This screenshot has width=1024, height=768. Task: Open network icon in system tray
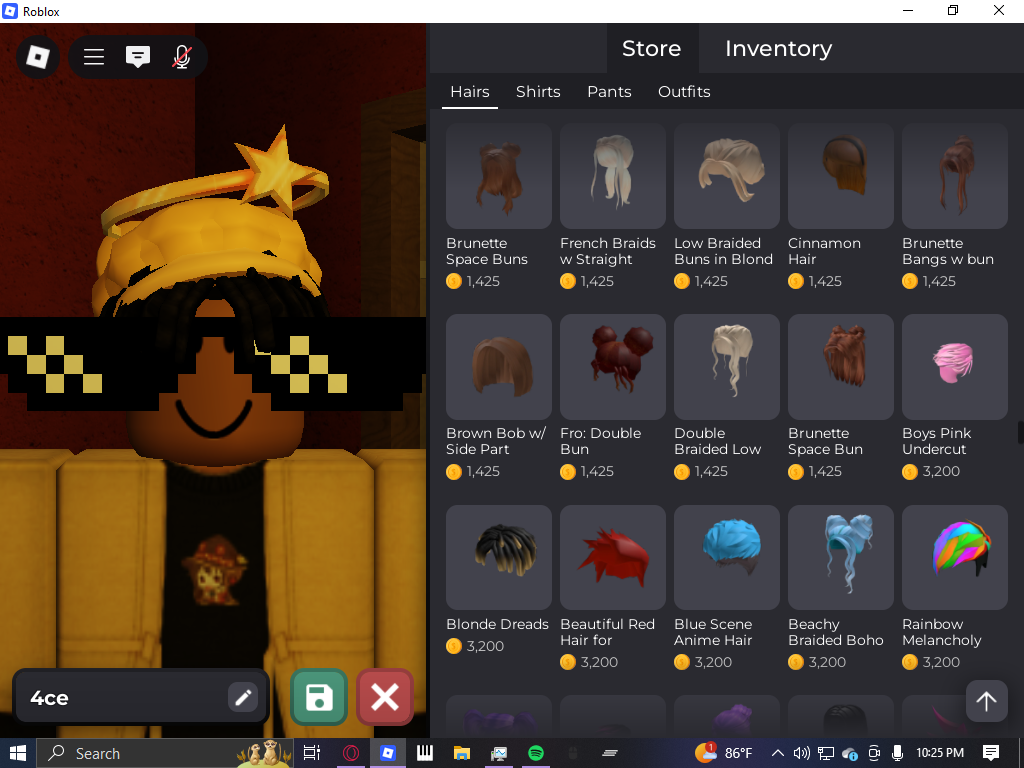825,753
